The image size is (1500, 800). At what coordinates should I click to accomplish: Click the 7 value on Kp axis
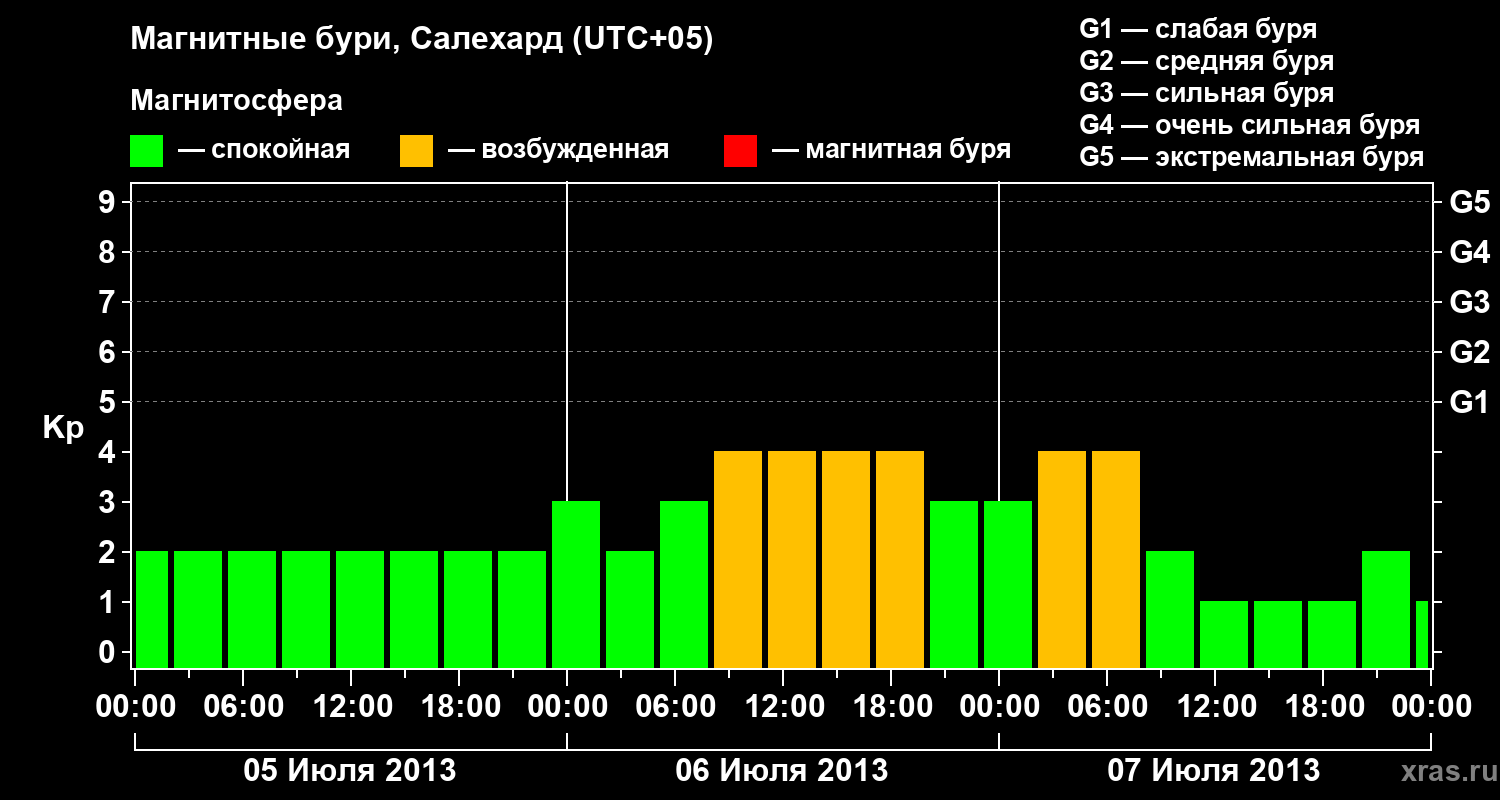pyautogui.click(x=109, y=302)
